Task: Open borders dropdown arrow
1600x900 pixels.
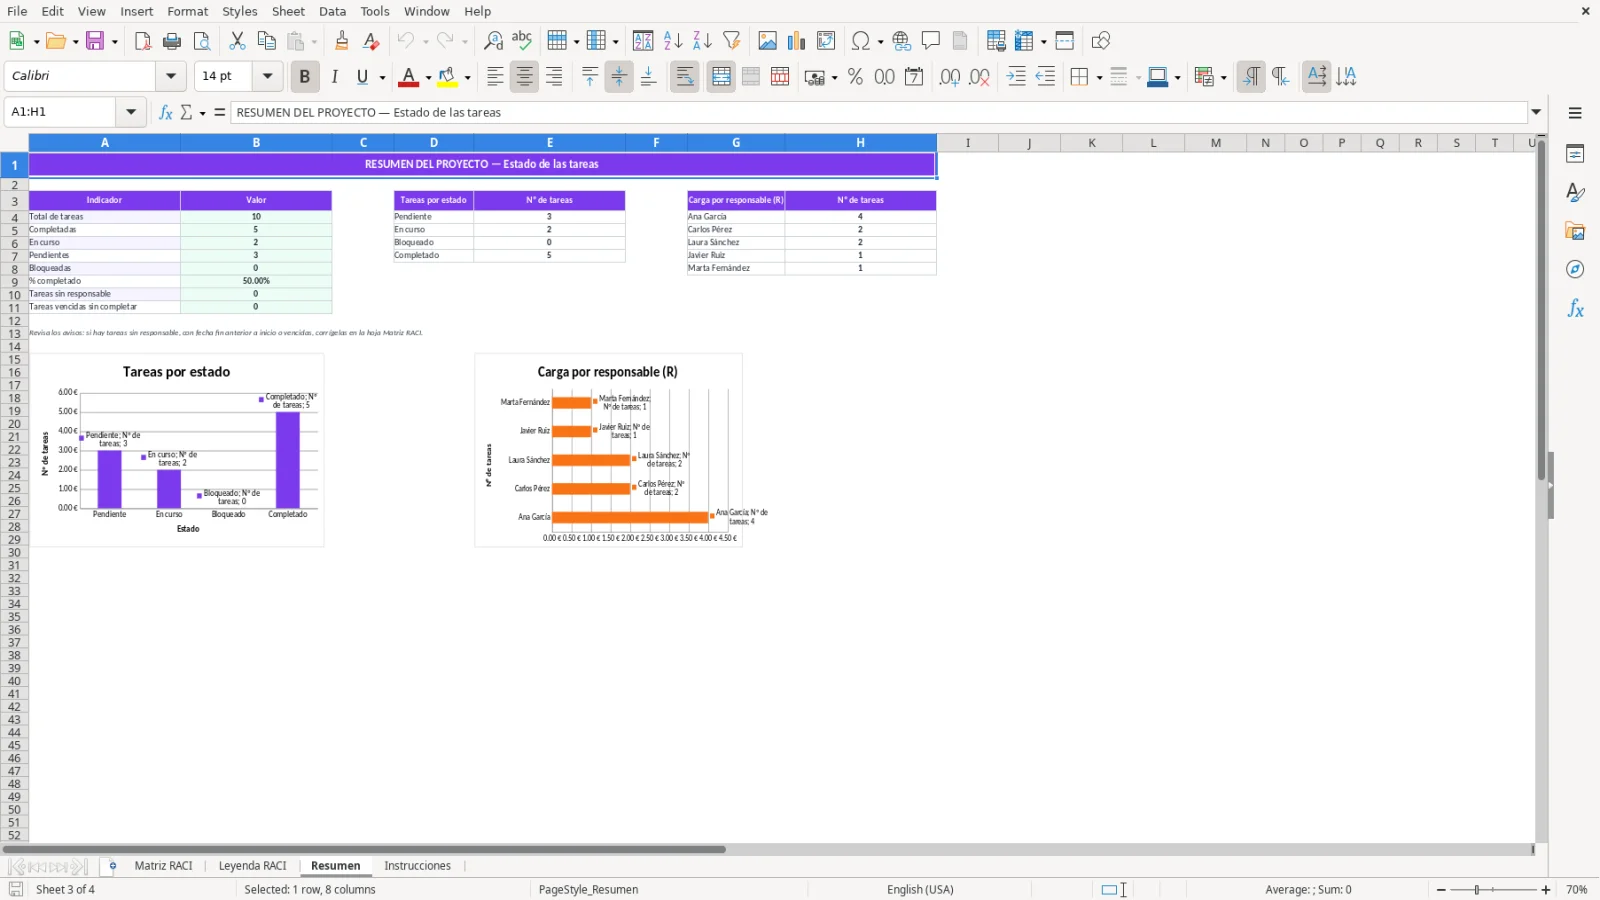Action: pos(1099,77)
